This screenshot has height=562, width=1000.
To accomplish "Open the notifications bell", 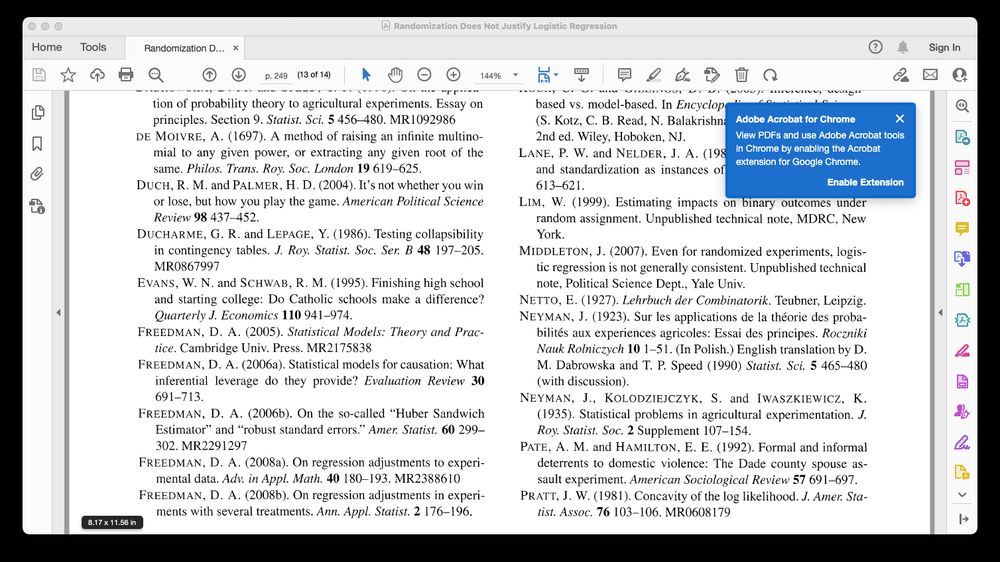I will (x=903, y=47).
